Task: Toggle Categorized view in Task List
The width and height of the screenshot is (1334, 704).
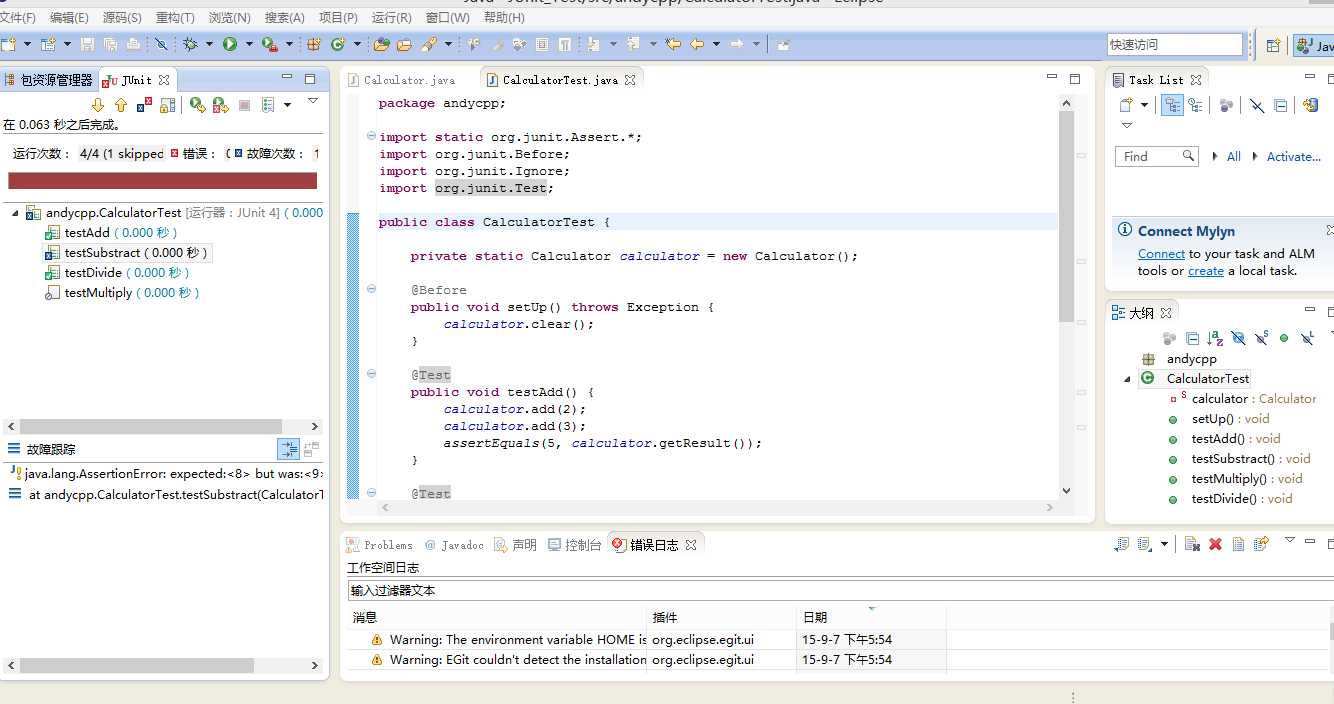Action: tap(1174, 105)
